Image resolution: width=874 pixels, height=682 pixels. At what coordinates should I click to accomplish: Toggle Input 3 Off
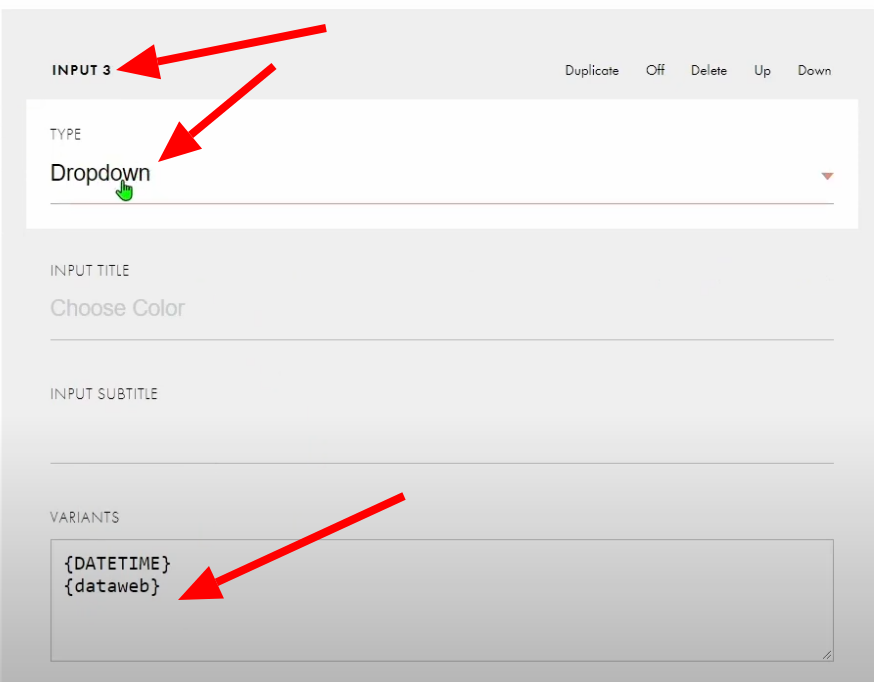(x=655, y=71)
